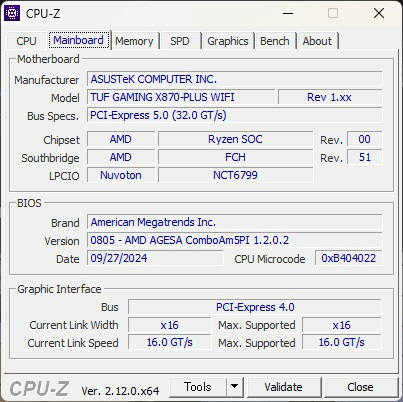Click southbridge vendor AMD field
The height and width of the screenshot is (402, 403).
pos(121,157)
